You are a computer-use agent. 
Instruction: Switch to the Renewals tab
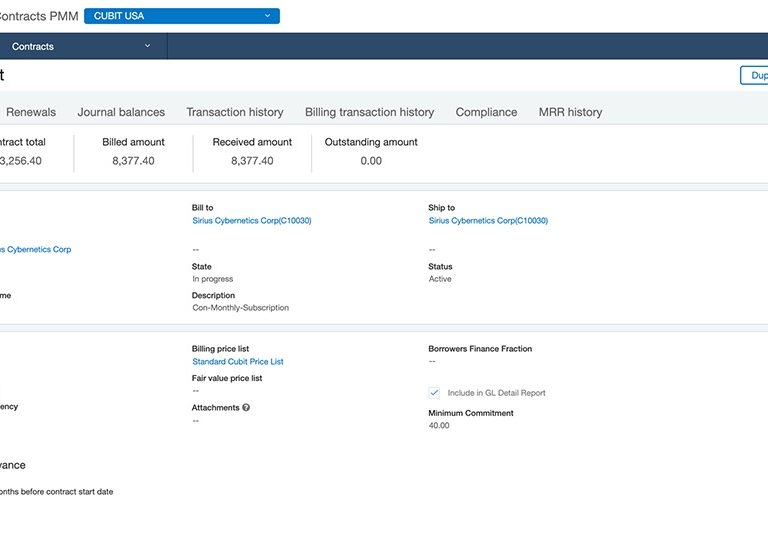(x=31, y=112)
